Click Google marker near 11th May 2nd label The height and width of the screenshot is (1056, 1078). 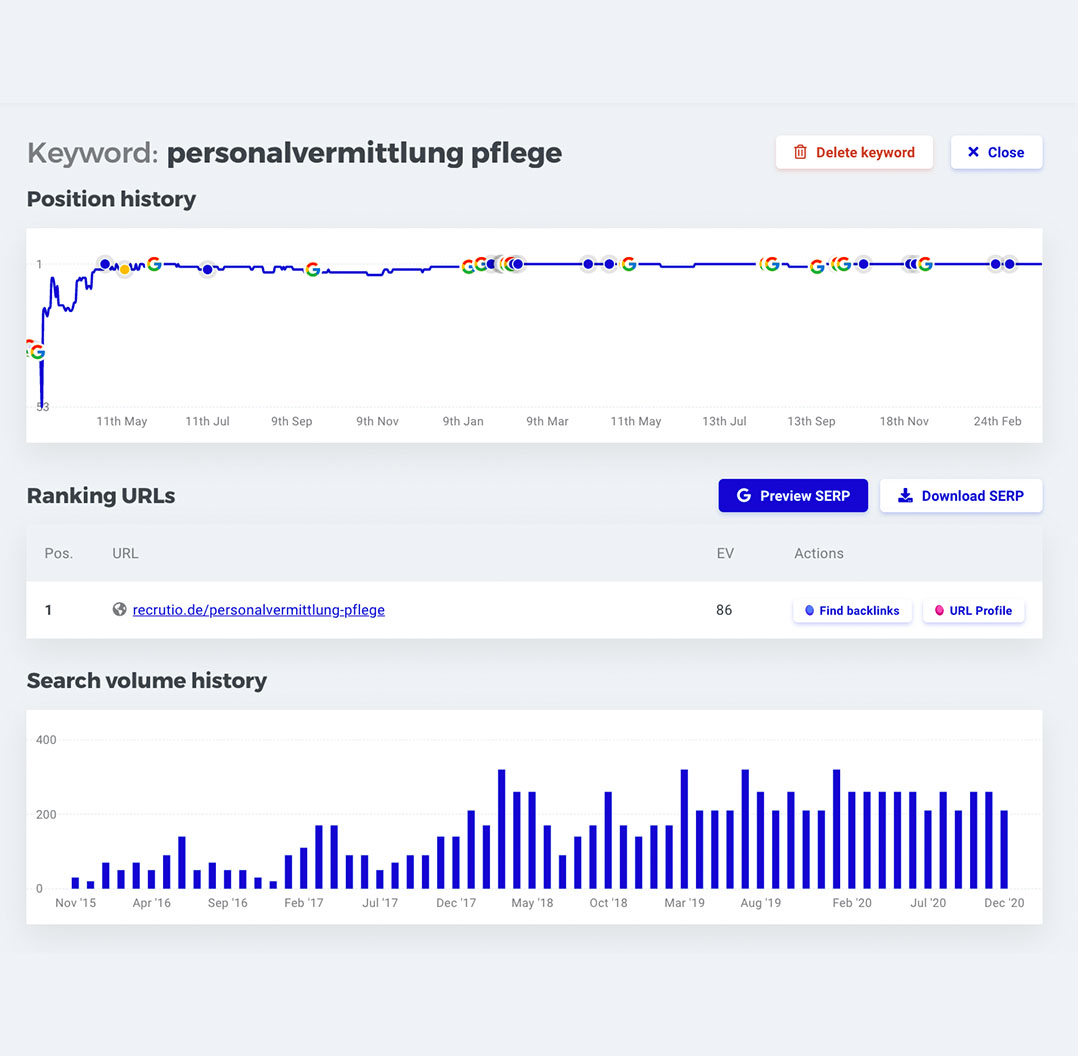click(x=628, y=264)
